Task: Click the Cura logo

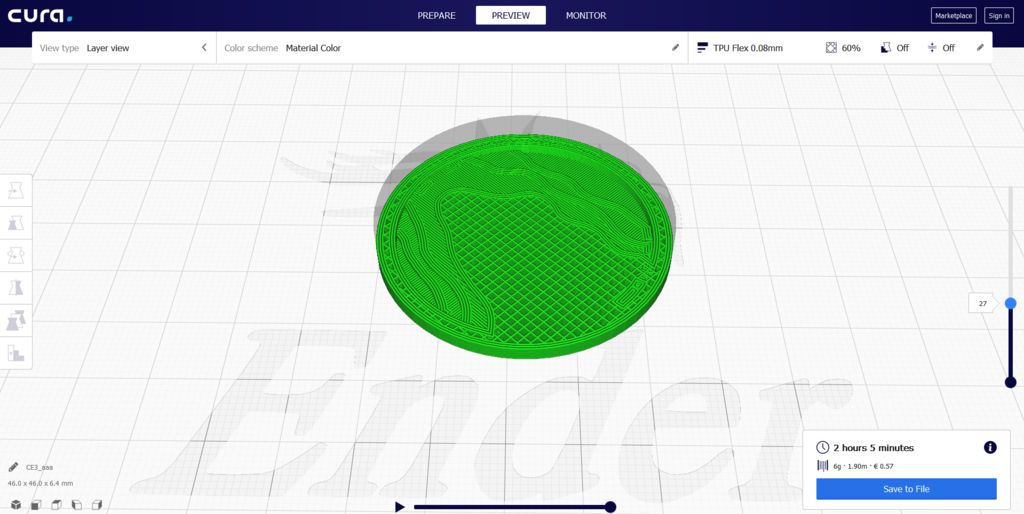Action: point(40,16)
